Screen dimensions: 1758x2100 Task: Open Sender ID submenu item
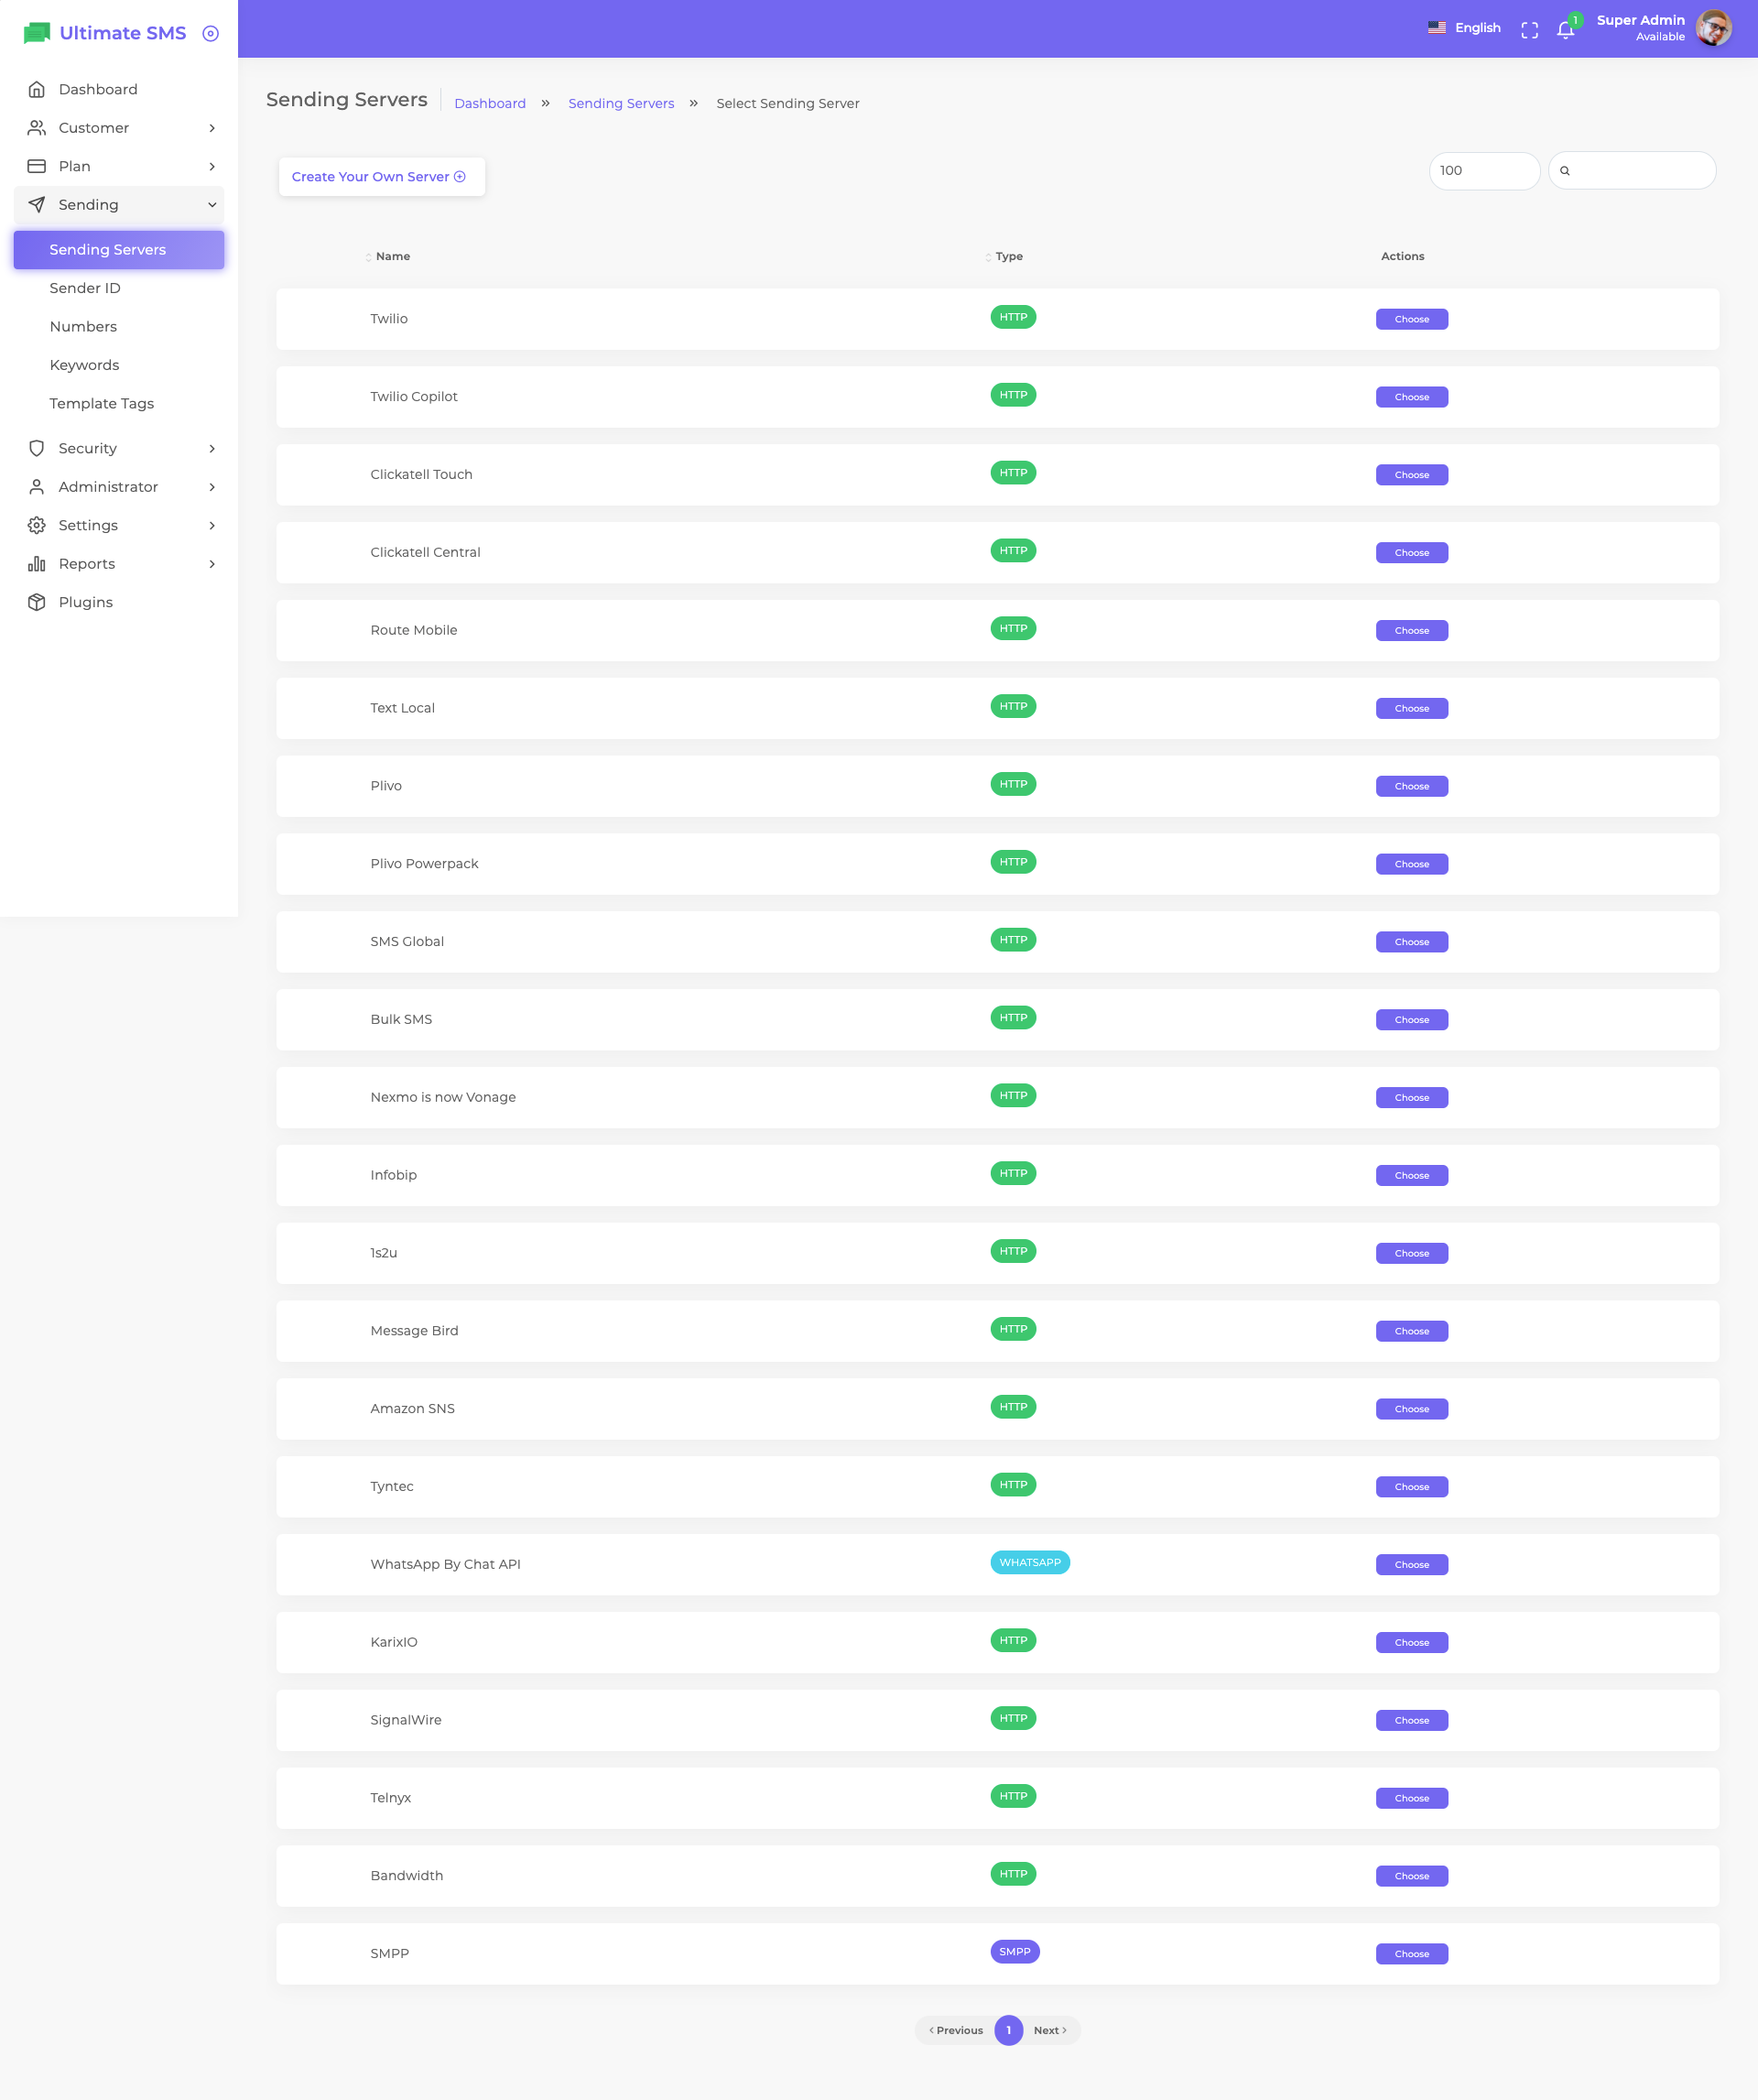click(x=119, y=288)
